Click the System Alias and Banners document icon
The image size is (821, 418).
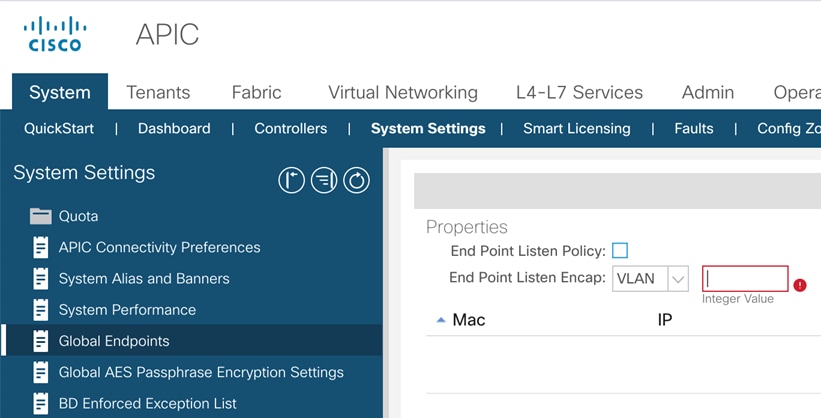coord(41,279)
